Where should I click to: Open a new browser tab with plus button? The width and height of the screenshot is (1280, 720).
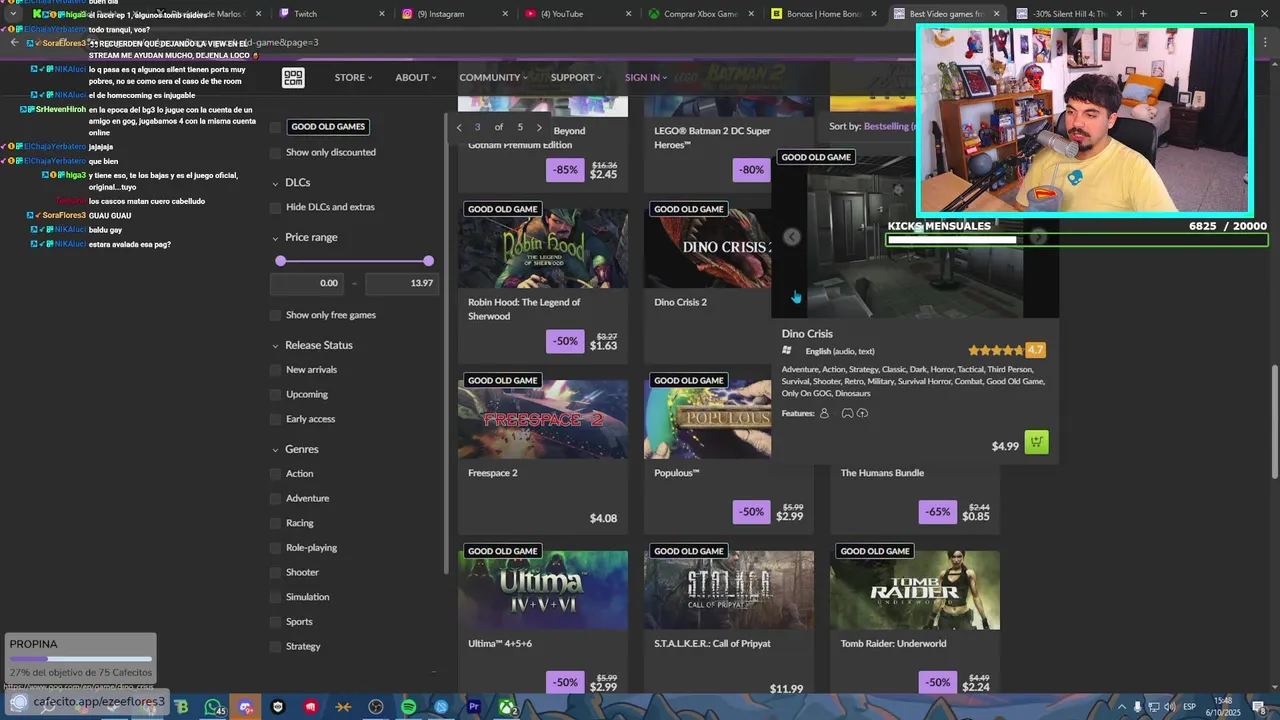coord(1143,14)
